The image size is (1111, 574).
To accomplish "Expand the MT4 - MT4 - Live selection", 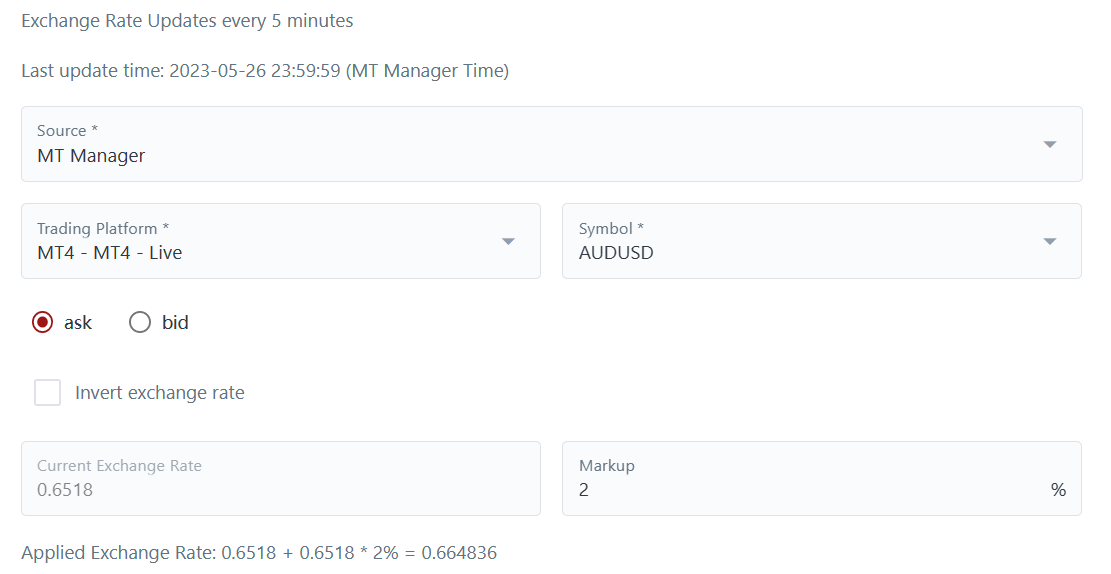I will [x=250, y=252].
